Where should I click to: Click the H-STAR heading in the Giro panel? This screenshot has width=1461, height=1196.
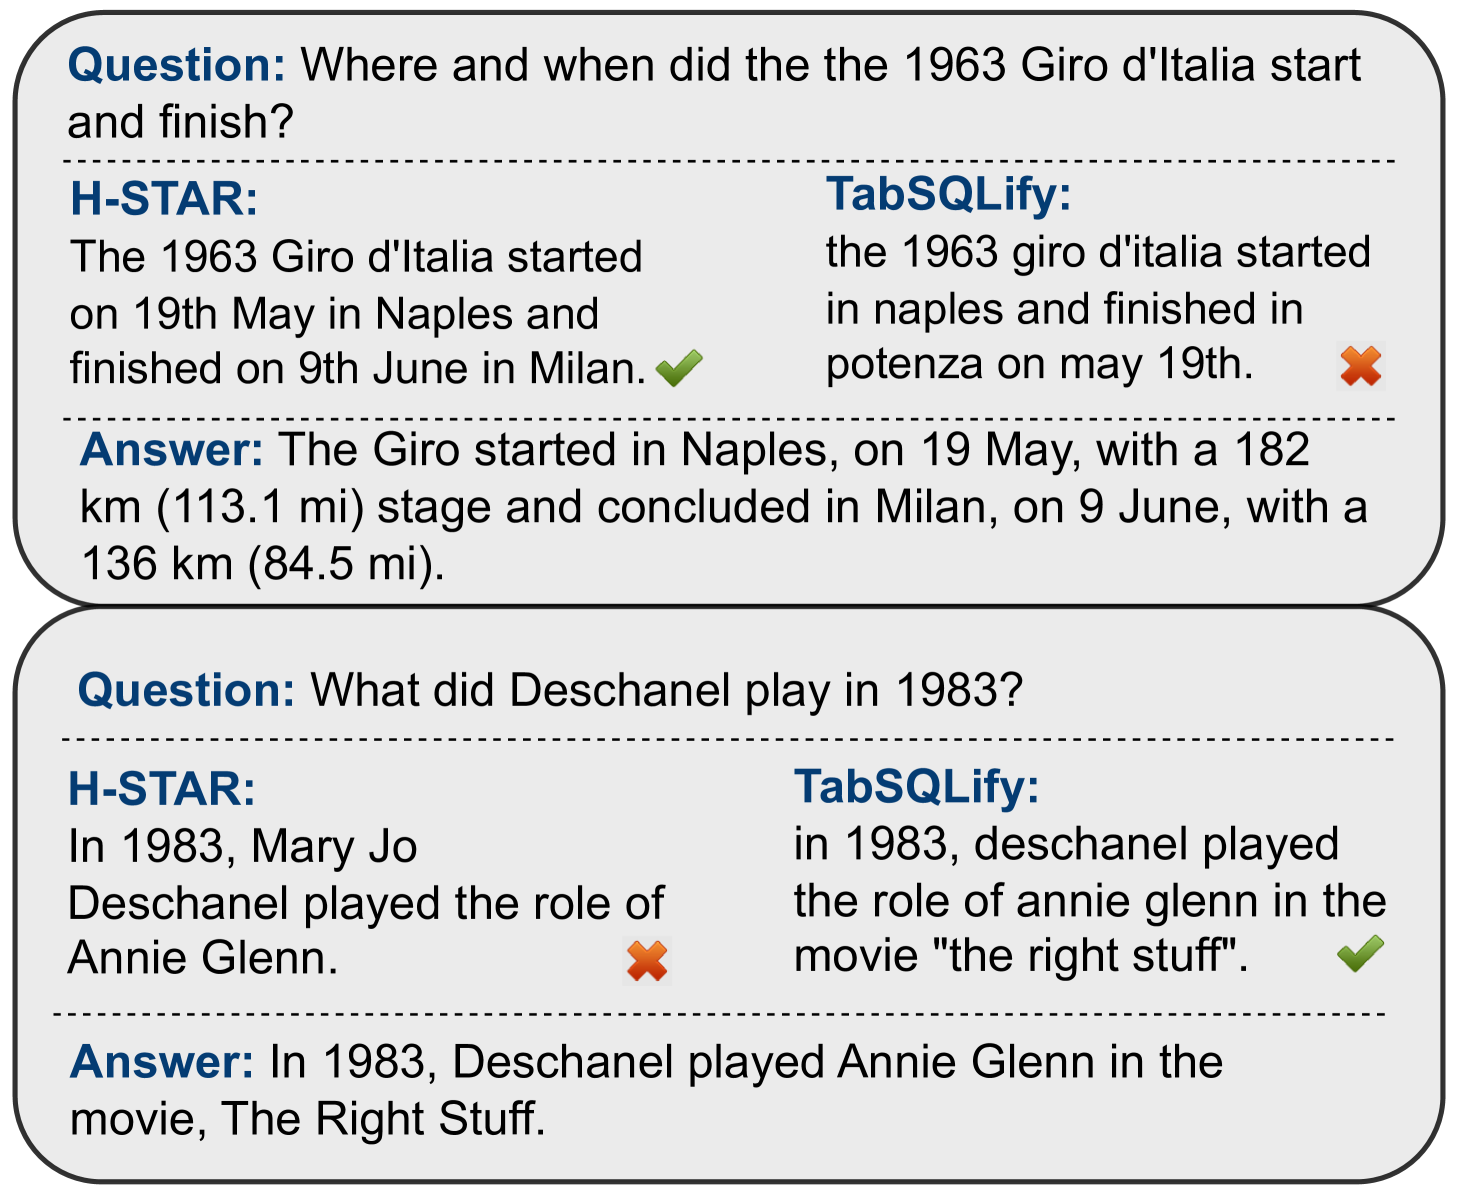click(x=164, y=199)
